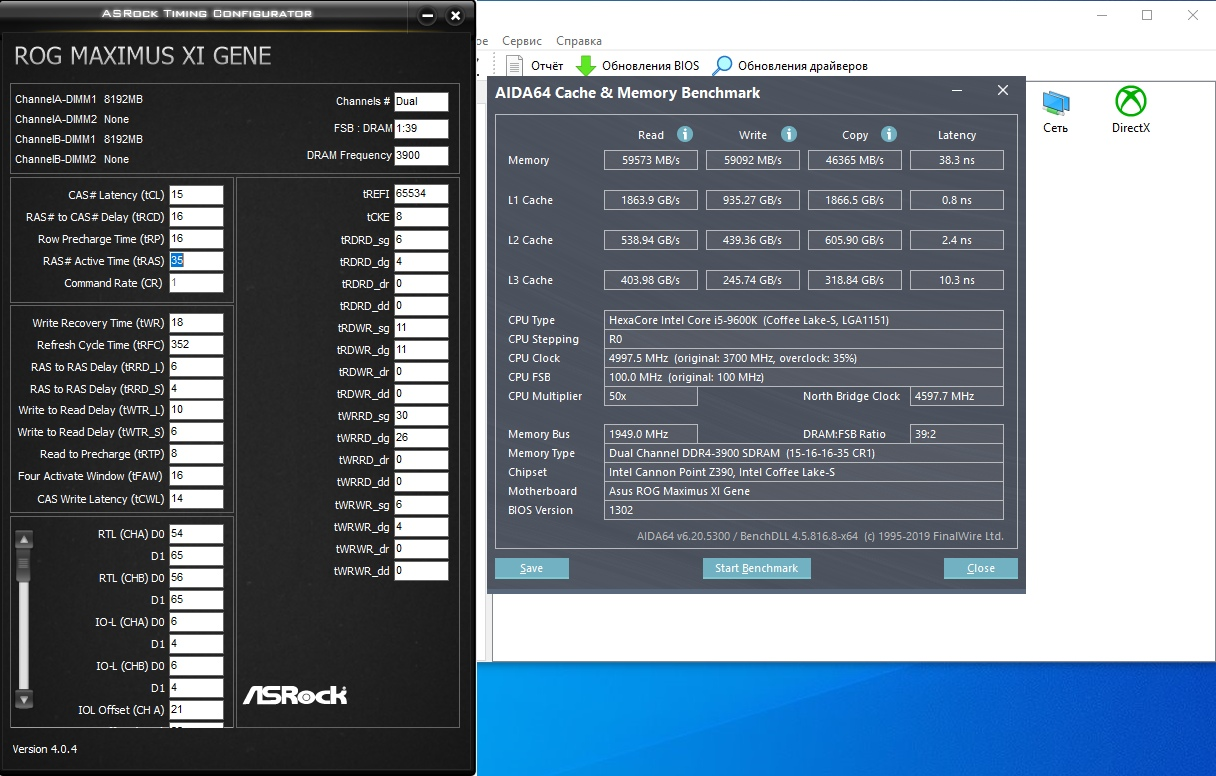Image resolution: width=1216 pixels, height=776 pixels.
Task: Click the DRAM Frequency field
Action: tap(421, 155)
